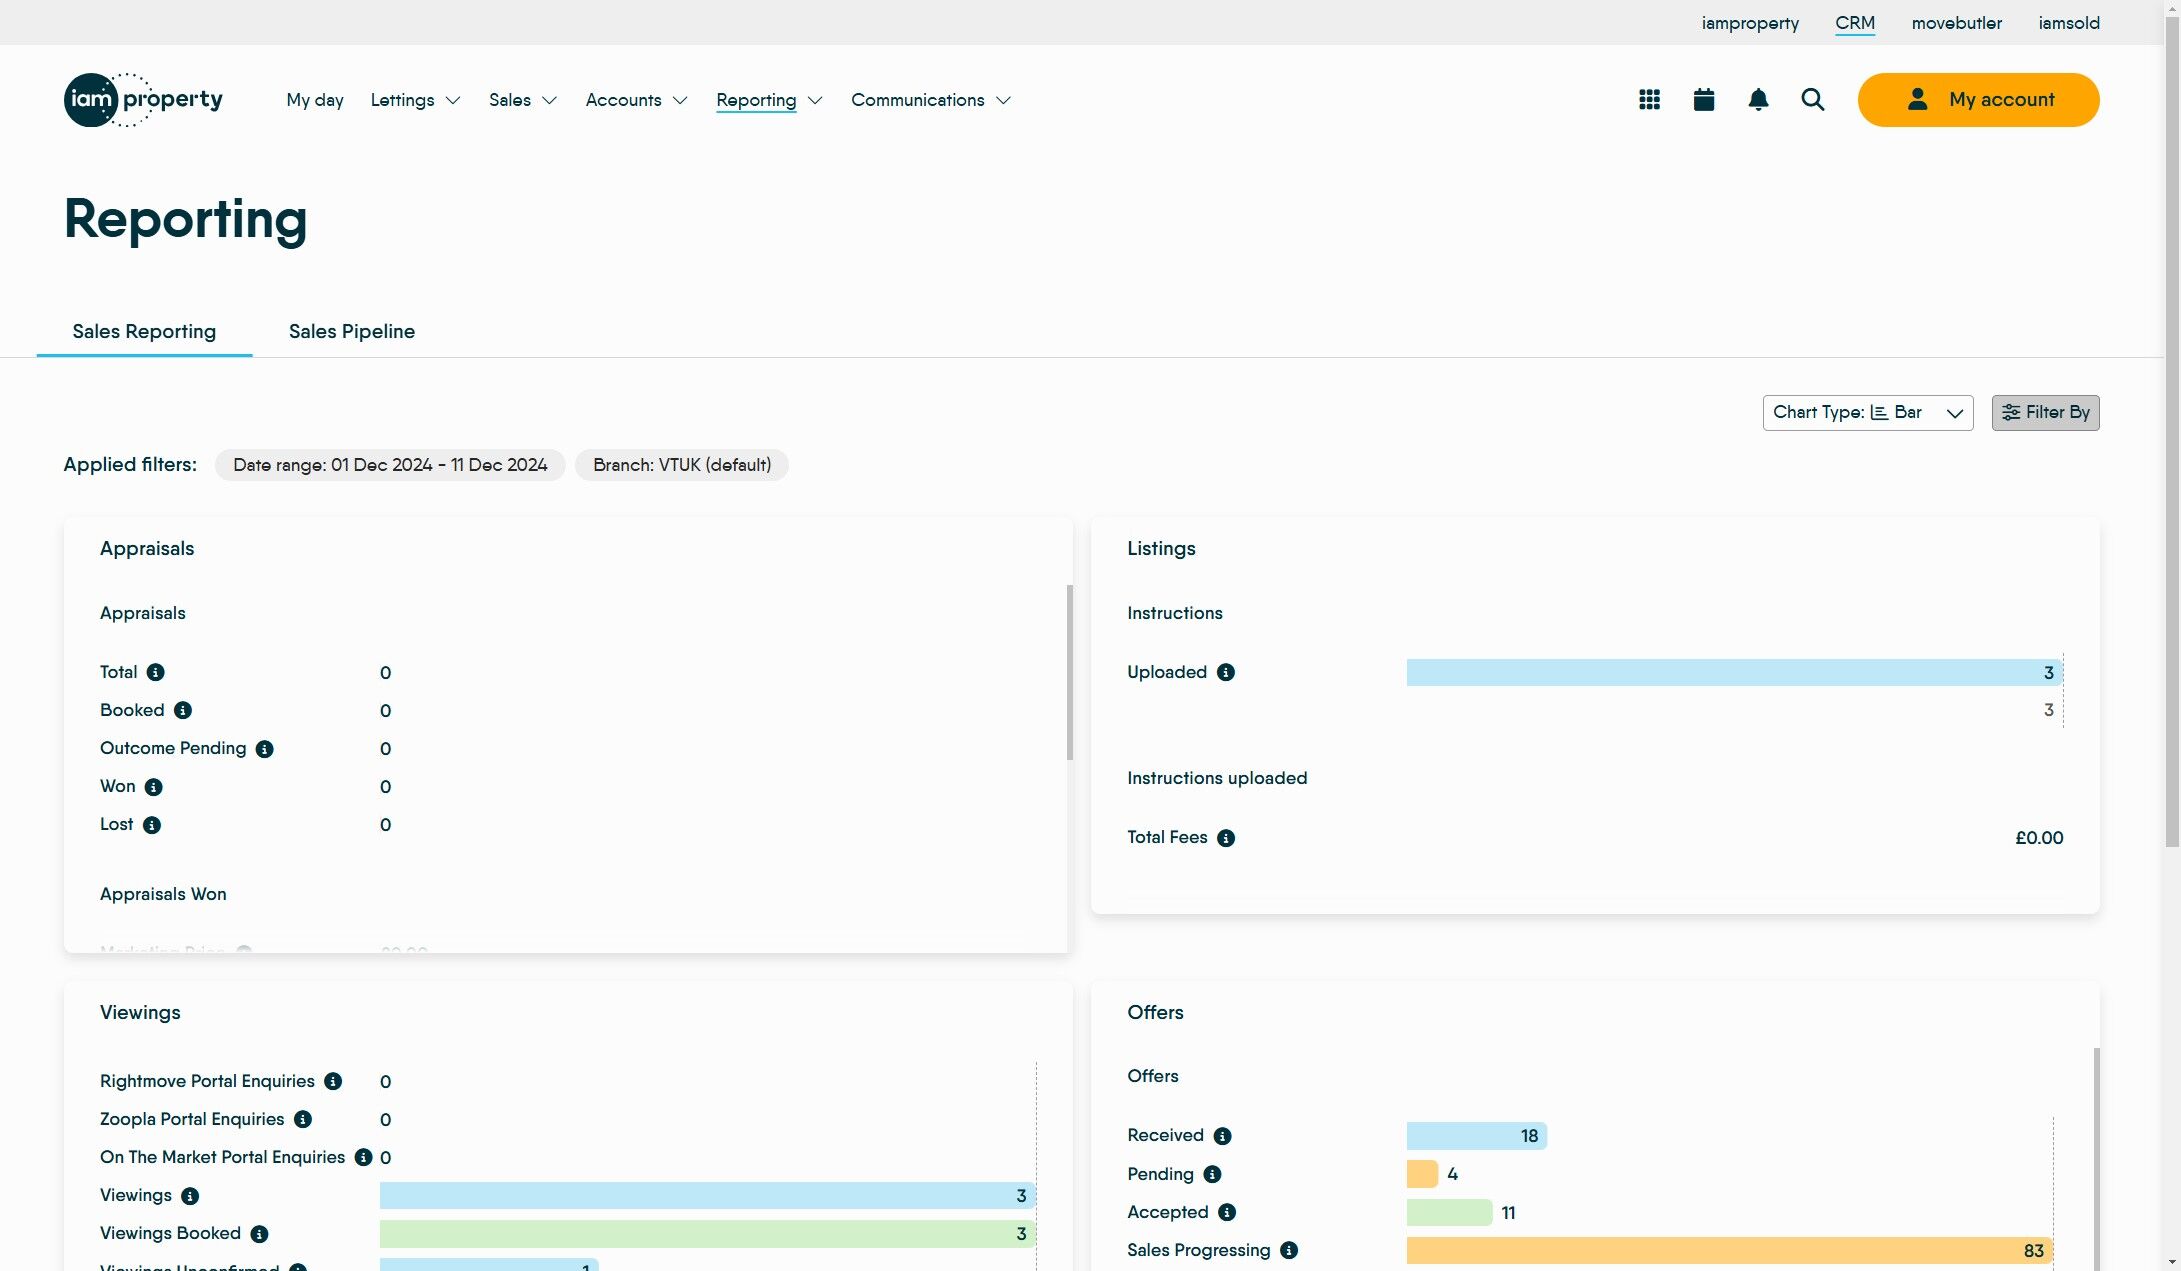Click info icon beside Zoopla Portal Enquiries
Image resolution: width=2181 pixels, height=1271 pixels.
coord(303,1120)
